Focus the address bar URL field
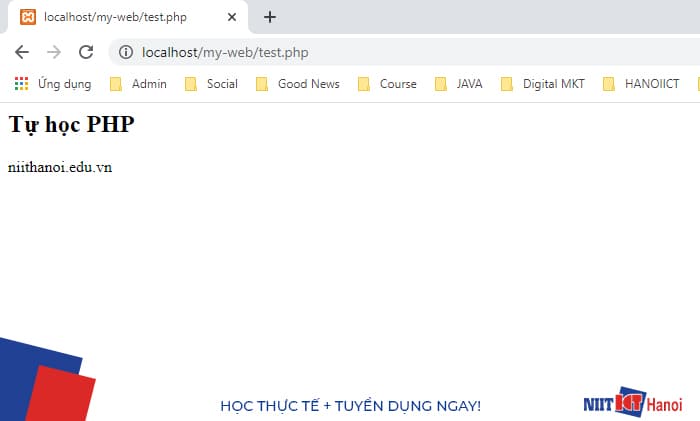This screenshot has width=700, height=421. pyautogui.click(x=404, y=52)
